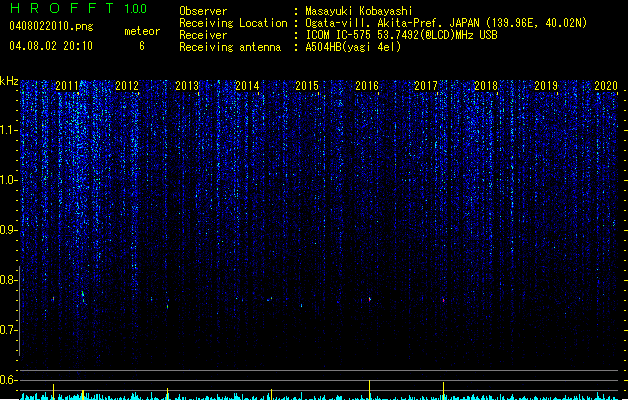Screen dimensions: 629x400
Task: Click the 2014 time axis label
Action: pos(247,86)
